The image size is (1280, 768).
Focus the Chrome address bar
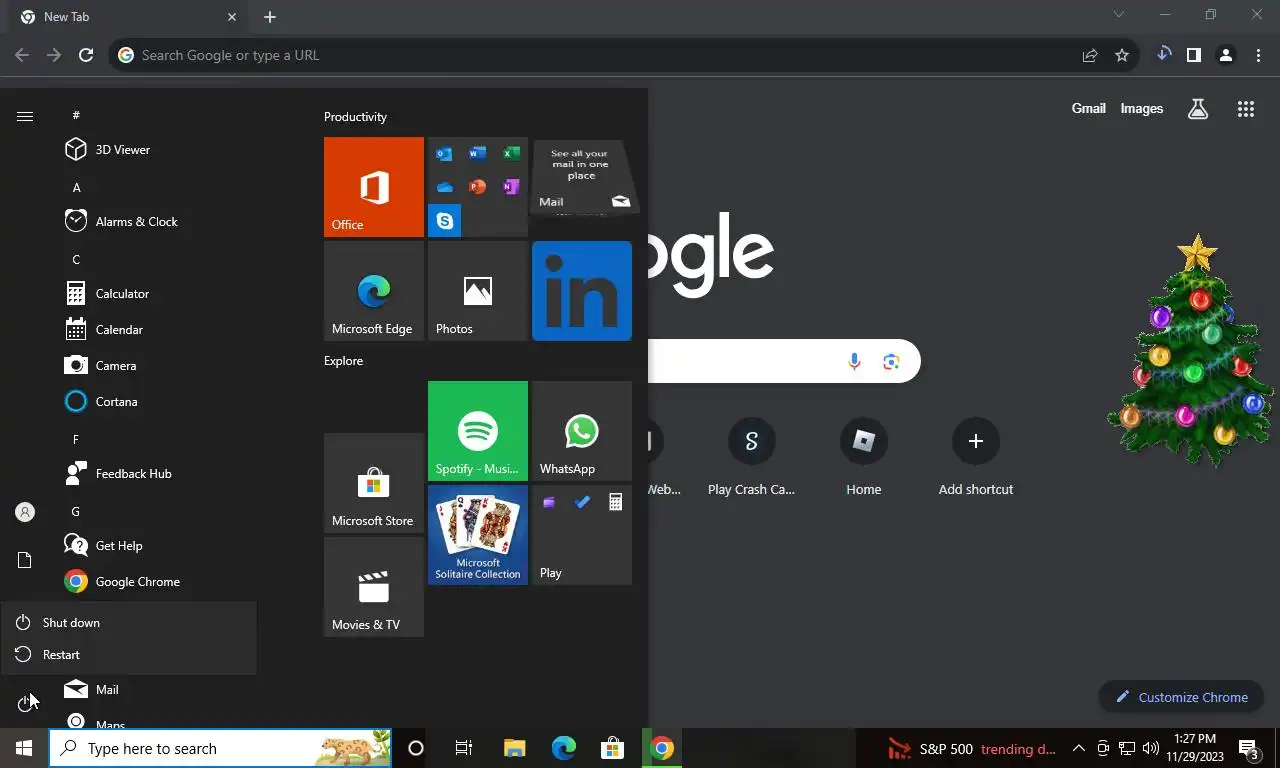pos(600,55)
